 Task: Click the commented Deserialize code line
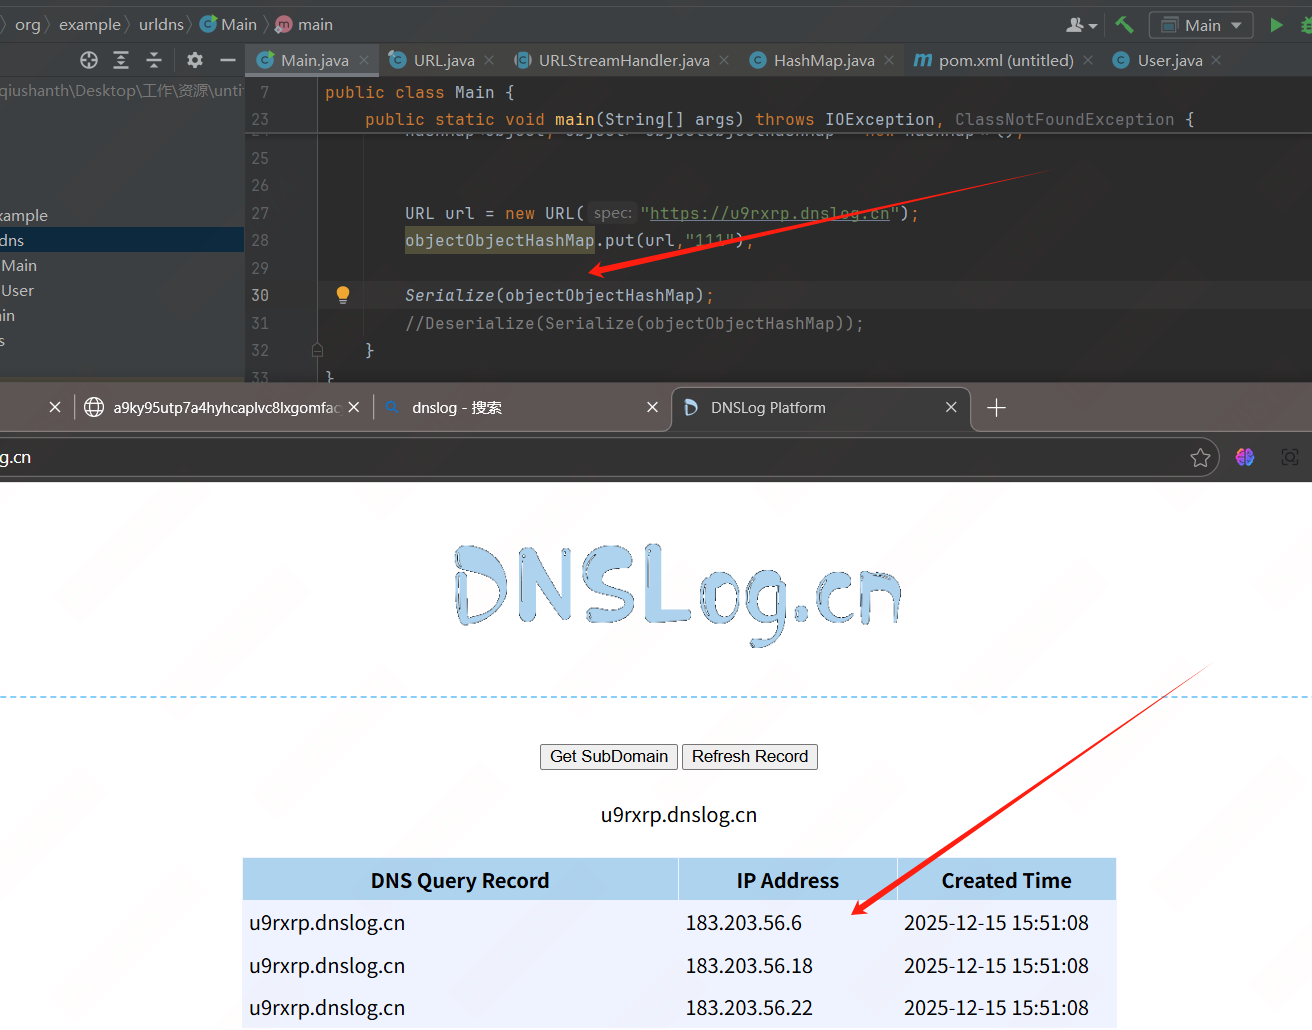[634, 324]
